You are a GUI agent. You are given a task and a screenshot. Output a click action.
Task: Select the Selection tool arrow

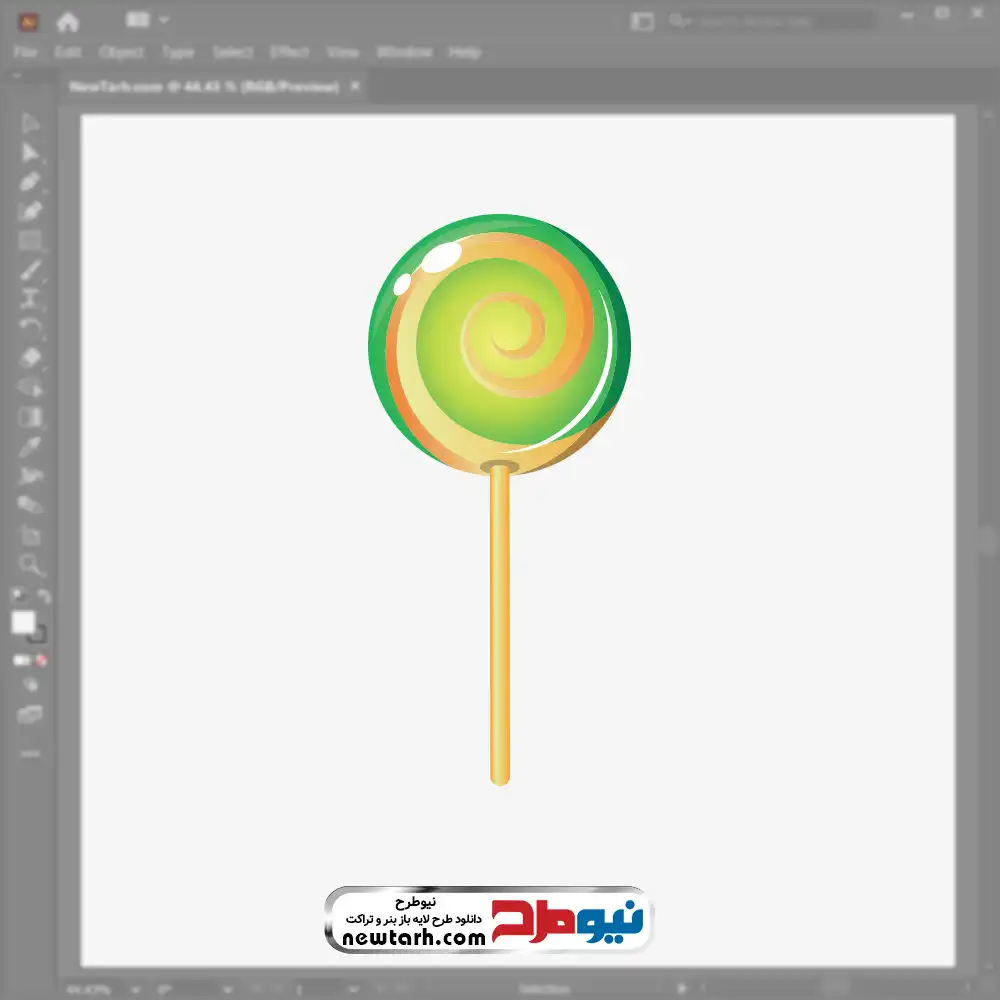pyautogui.click(x=30, y=123)
